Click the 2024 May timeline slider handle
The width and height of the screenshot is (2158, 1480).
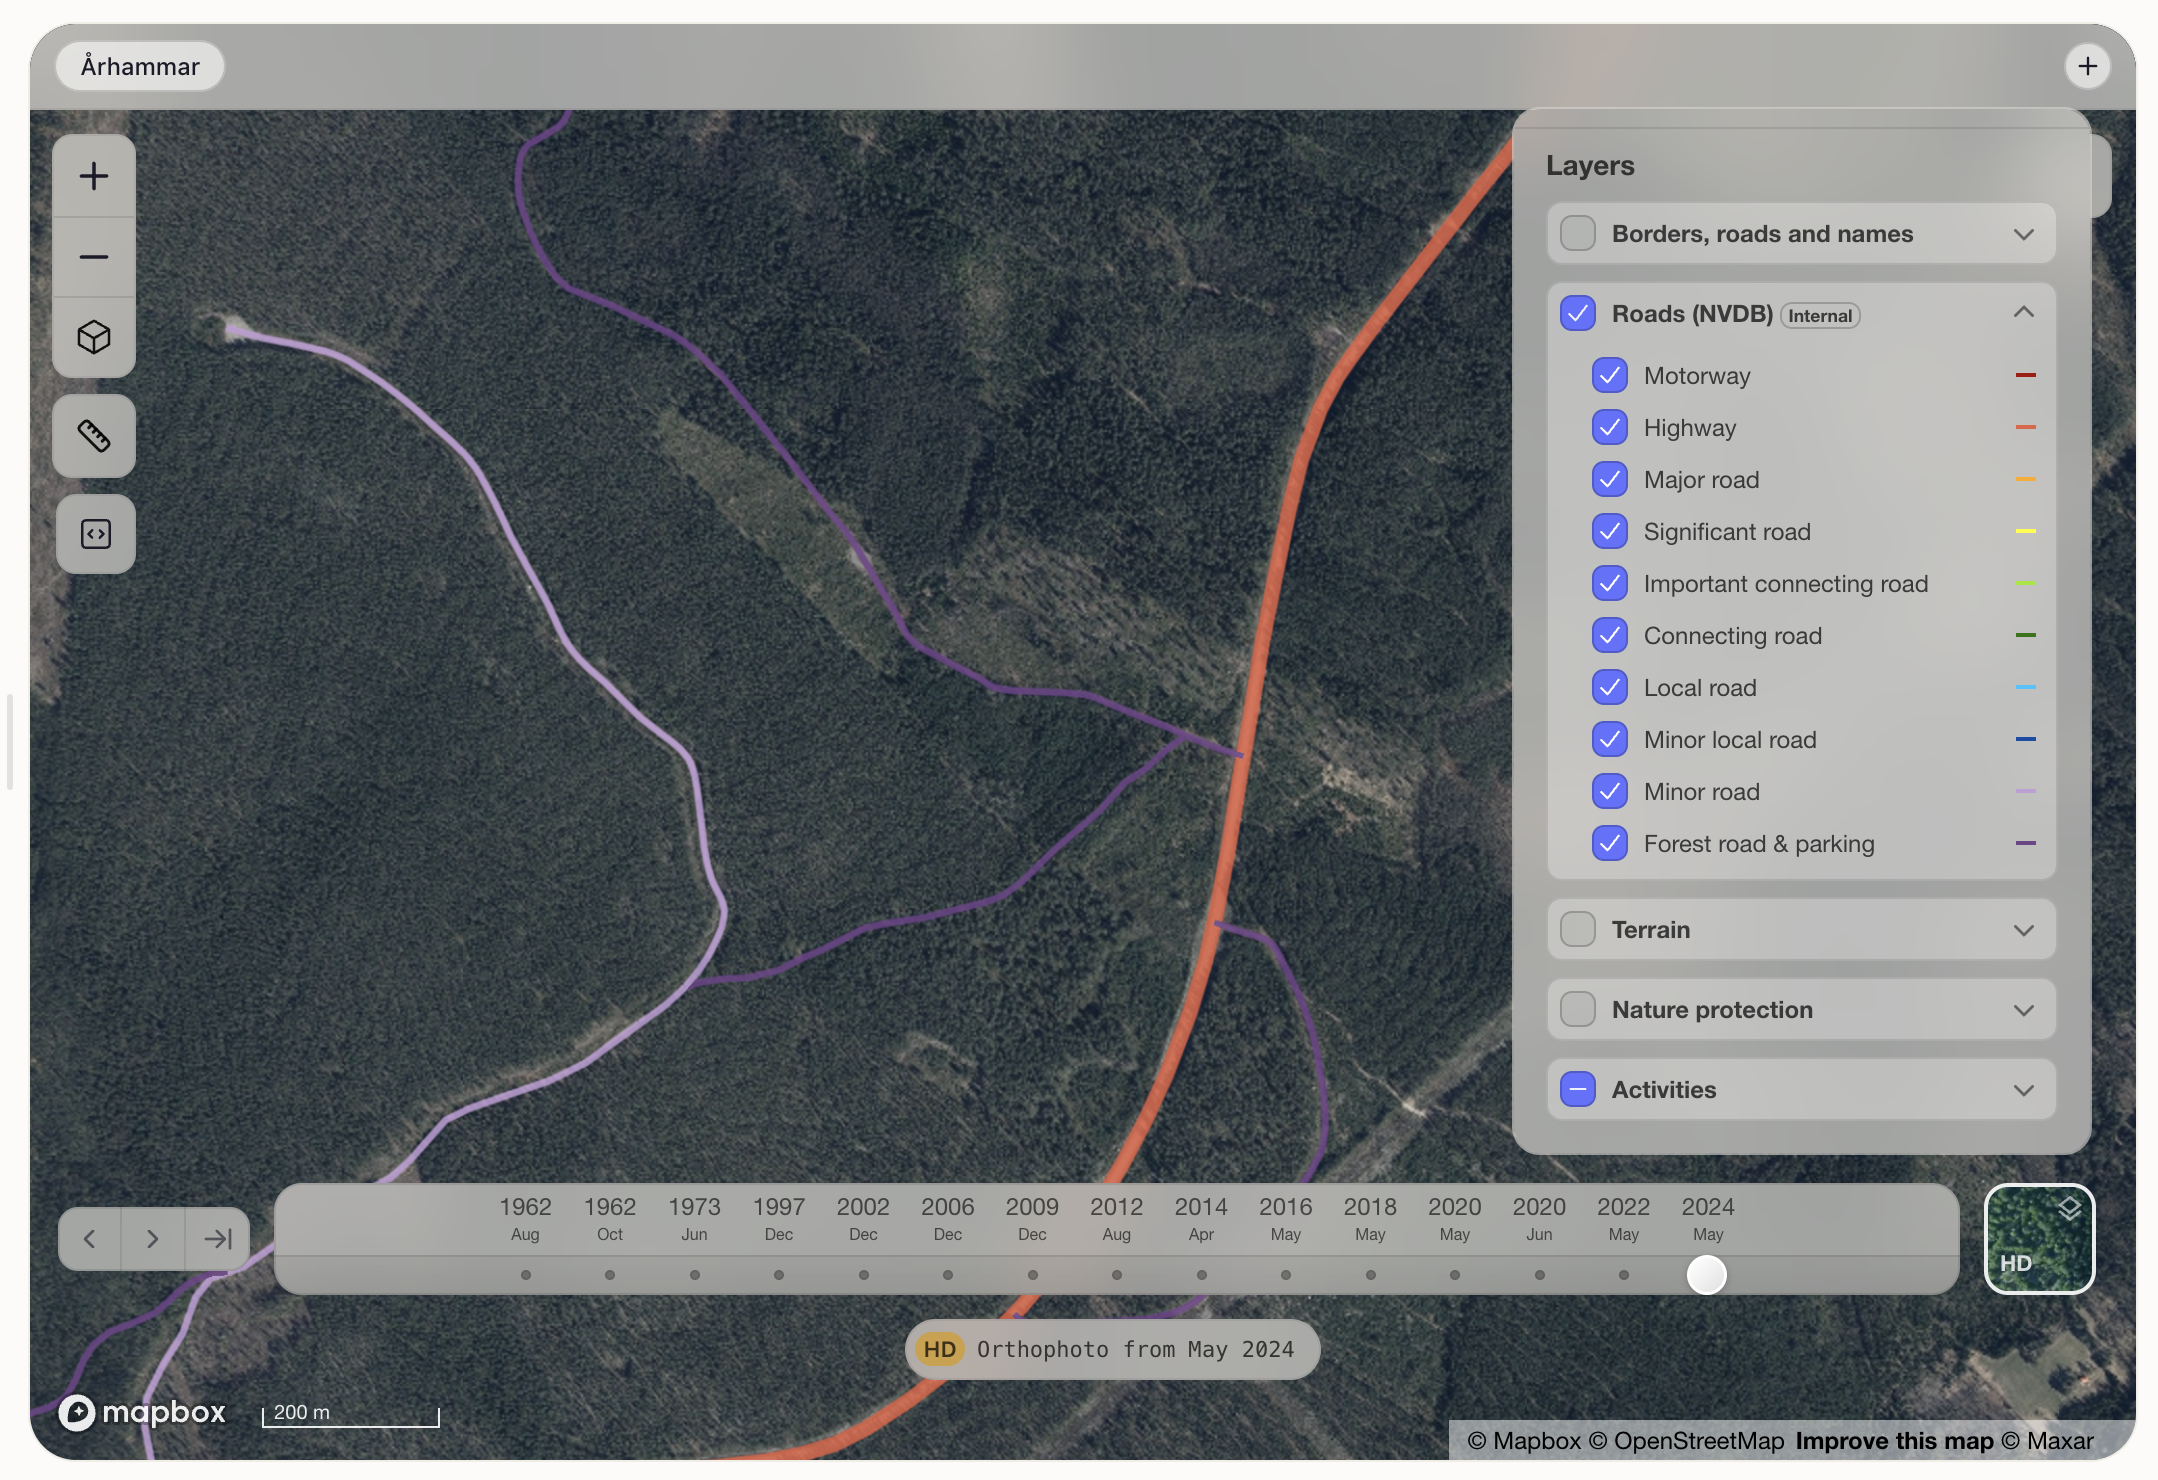(x=1707, y=1275)
